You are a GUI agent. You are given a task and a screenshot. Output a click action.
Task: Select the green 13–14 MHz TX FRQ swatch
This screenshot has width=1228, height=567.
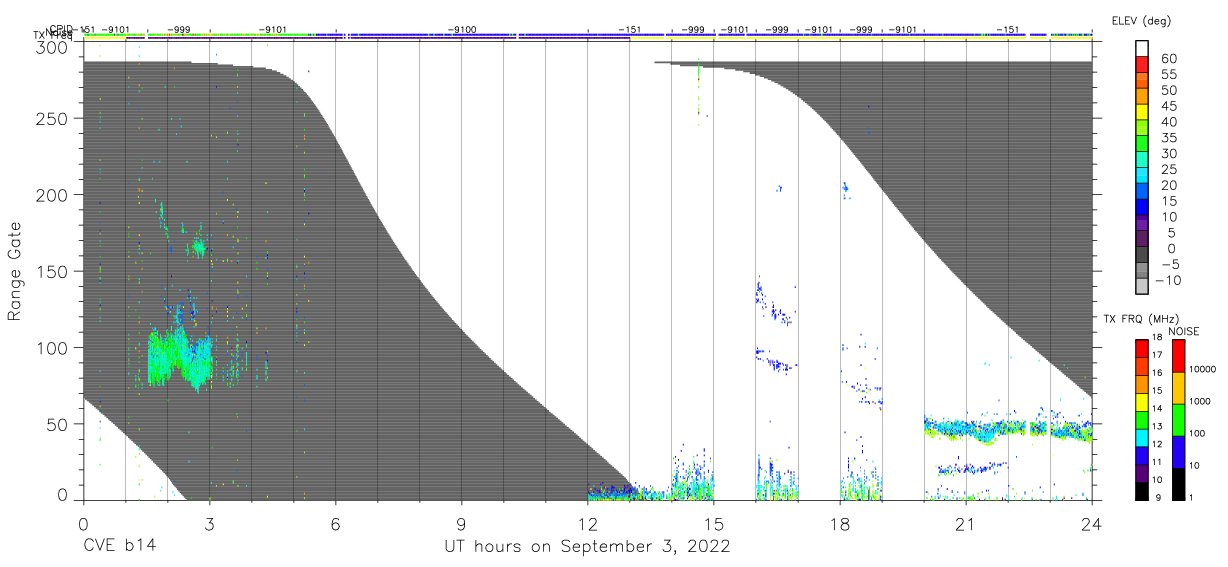click(1141, 420)
